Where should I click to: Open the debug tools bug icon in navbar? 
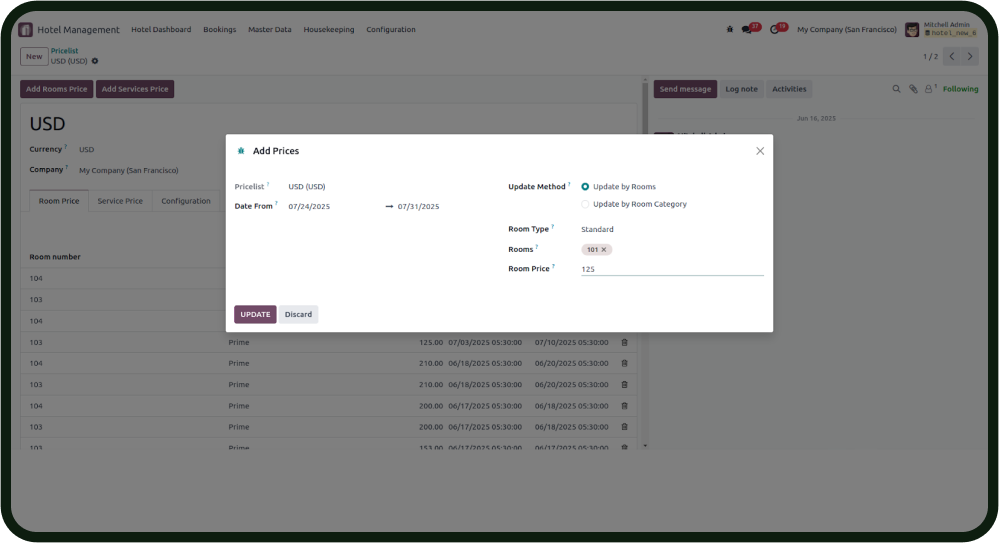729,29
